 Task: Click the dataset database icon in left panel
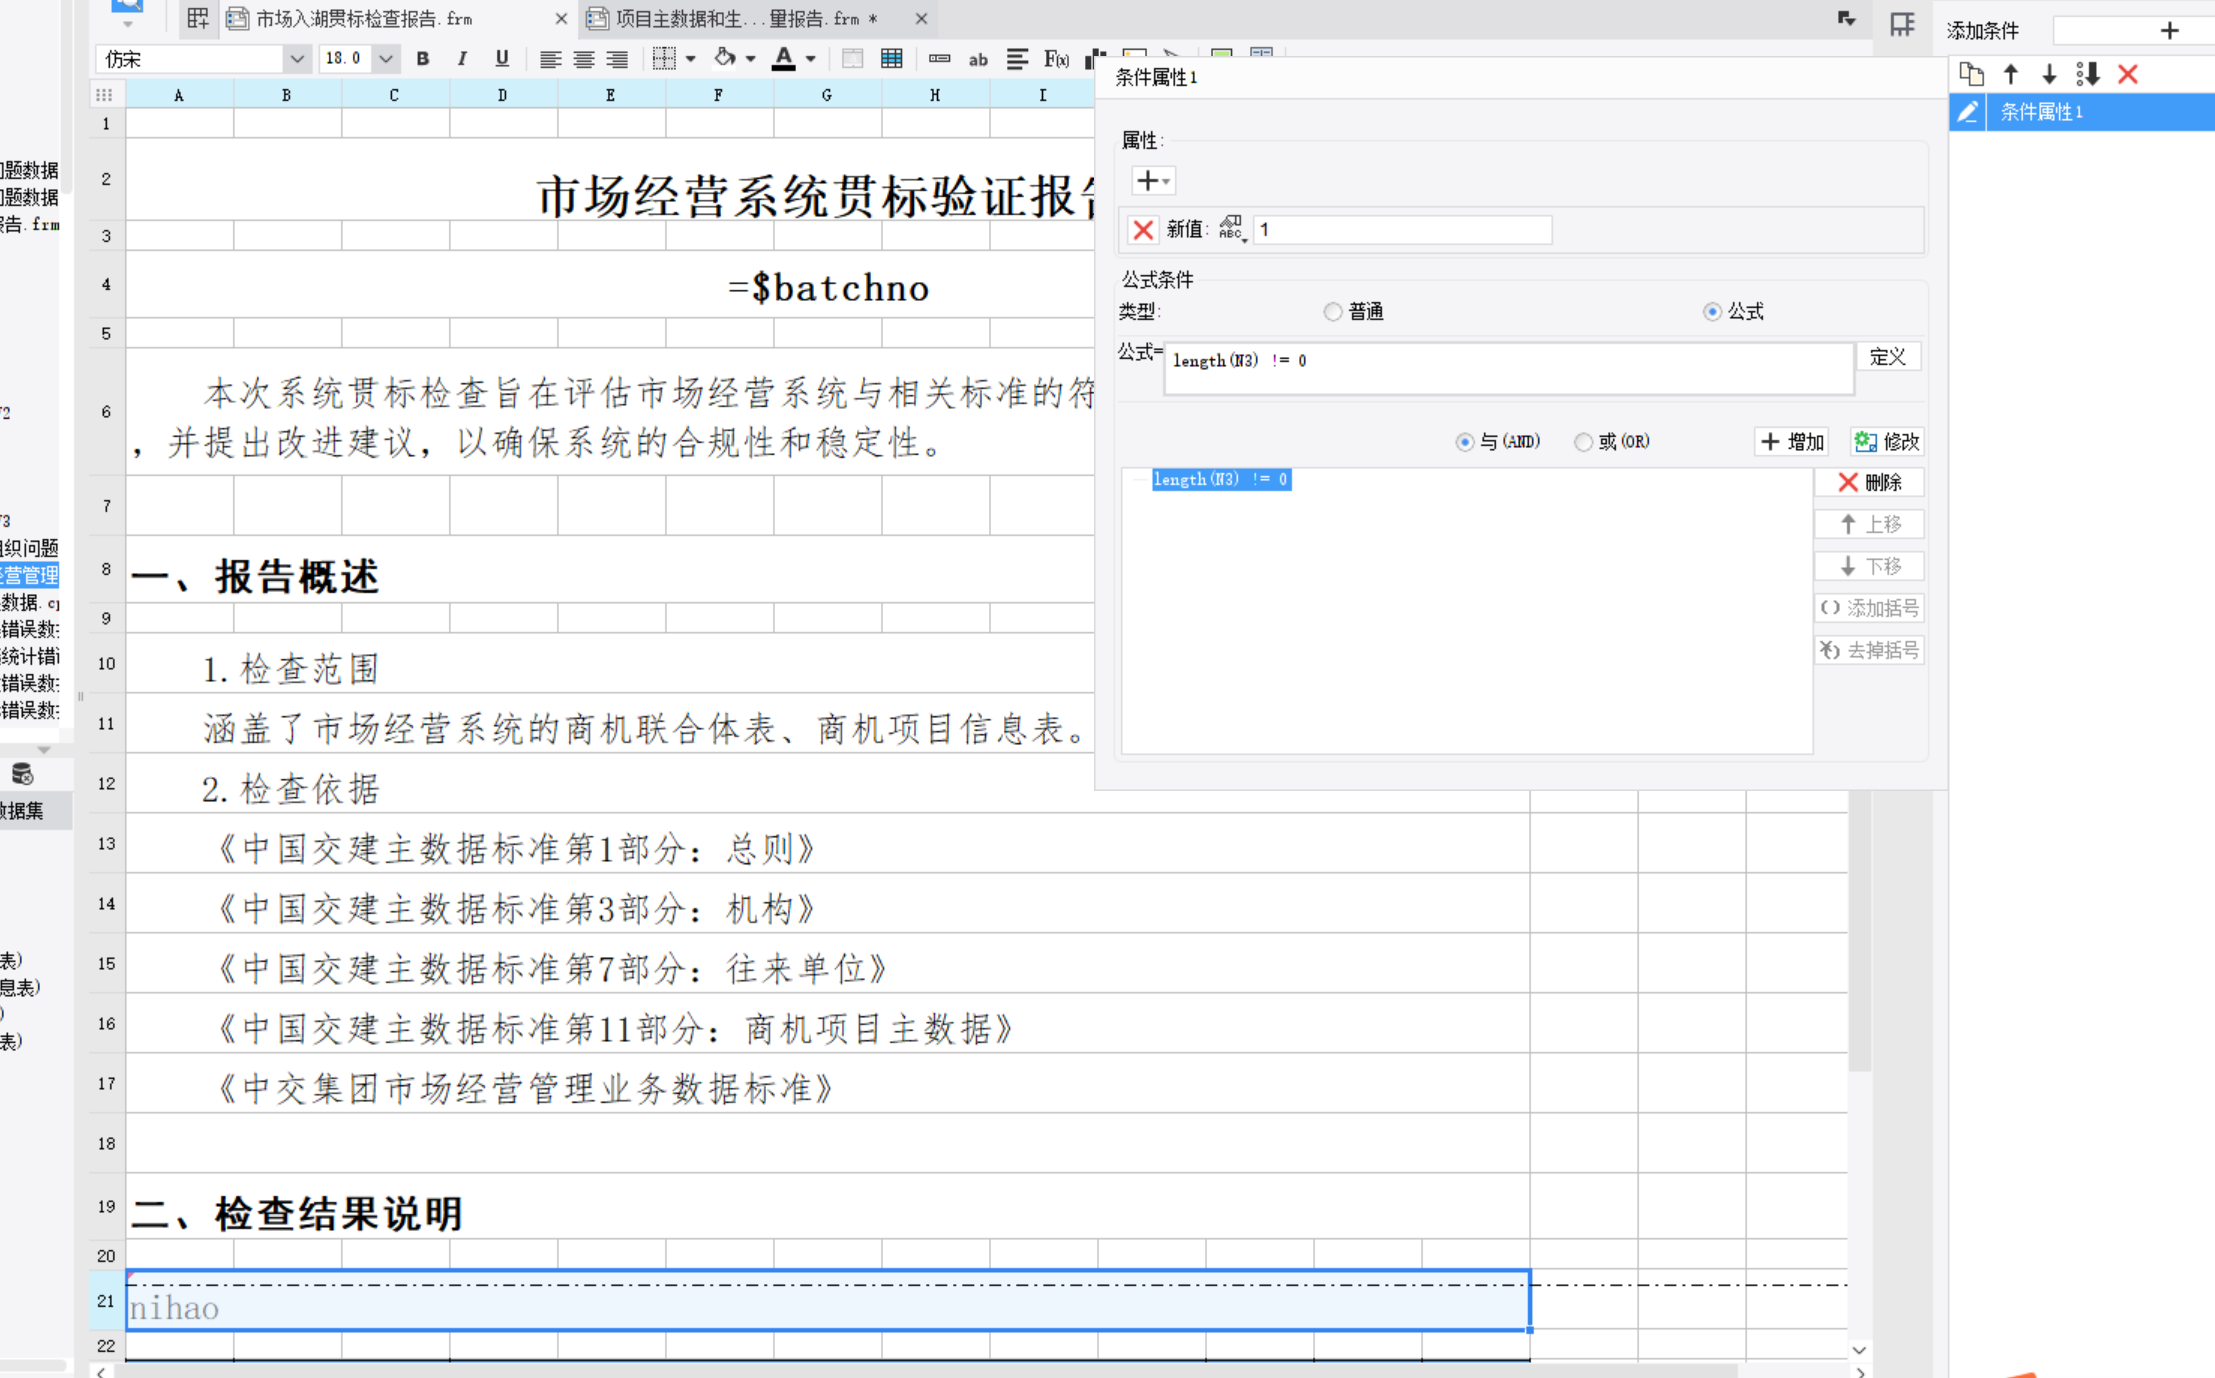click(x=22, y=774)
